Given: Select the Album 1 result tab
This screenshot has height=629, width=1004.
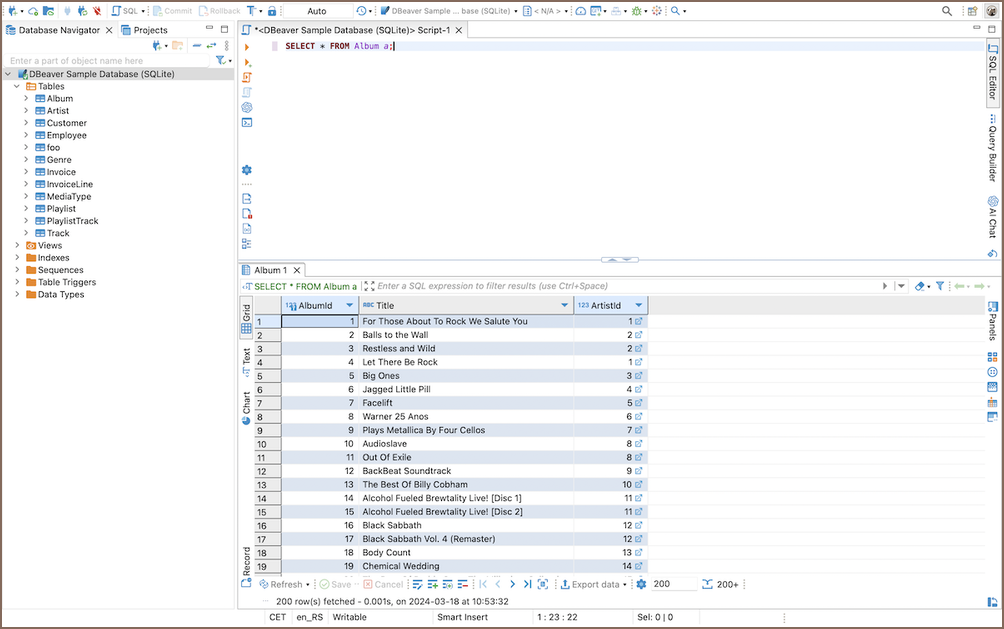Looking at the screenshot, I should coord(269,270).
